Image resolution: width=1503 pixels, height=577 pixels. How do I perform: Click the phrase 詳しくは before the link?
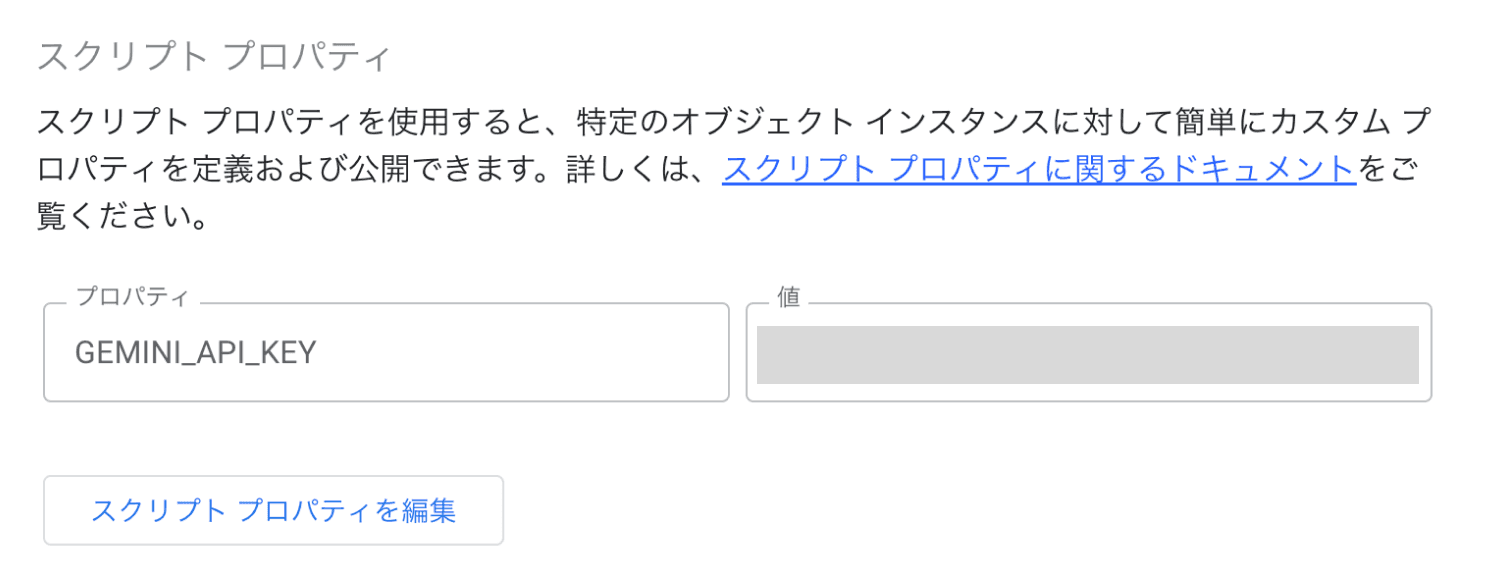[632, 170]
